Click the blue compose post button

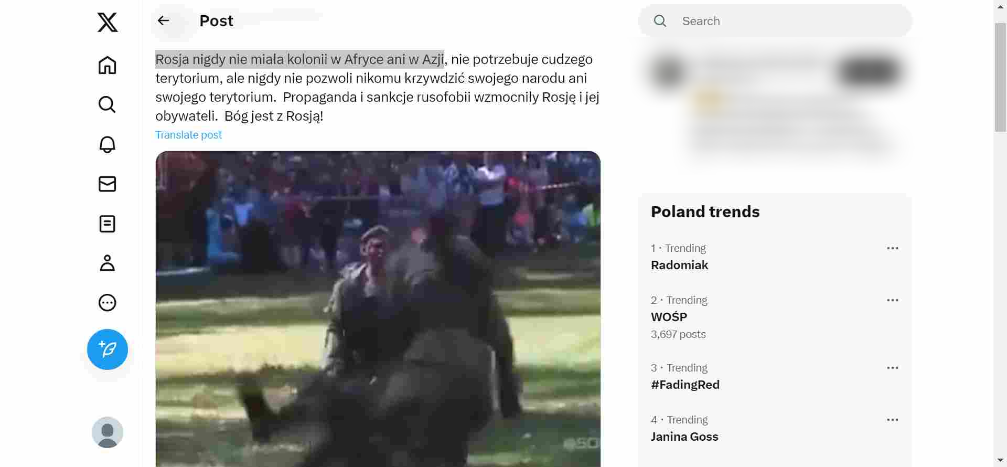[107, 349]
